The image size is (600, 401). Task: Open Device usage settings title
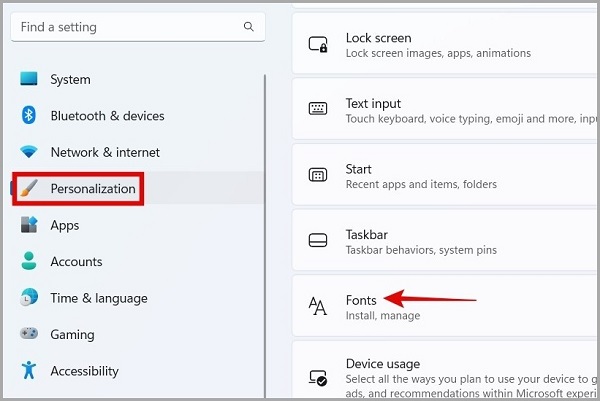pyautogui.click(x=383, y=364)
